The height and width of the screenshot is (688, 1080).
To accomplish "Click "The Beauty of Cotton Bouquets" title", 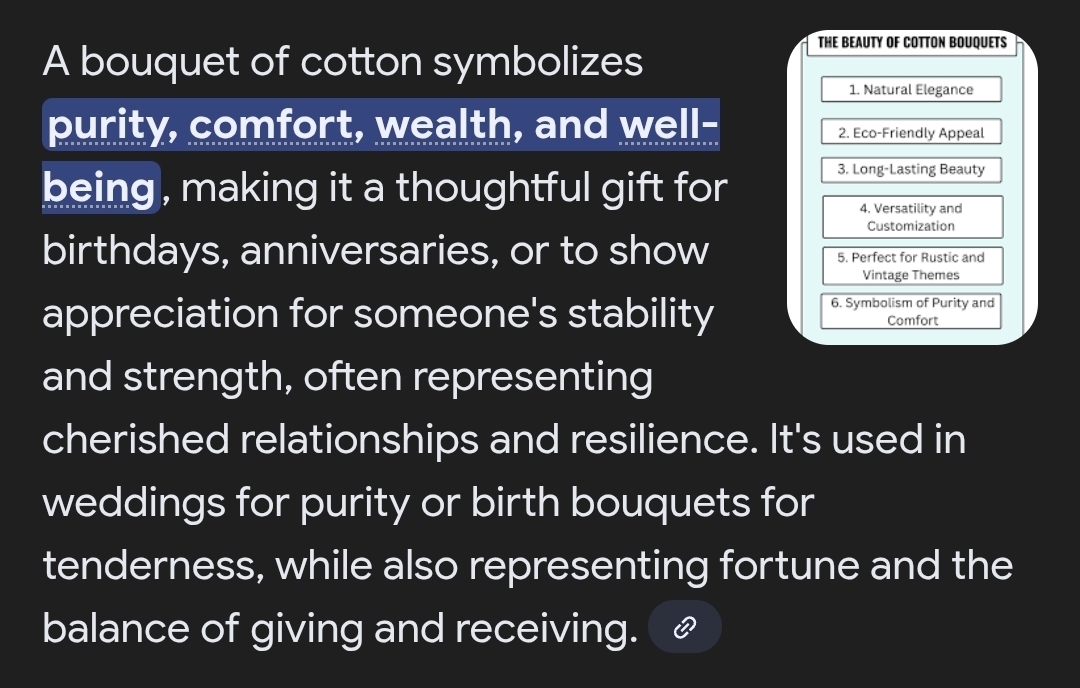I will 912,43.
